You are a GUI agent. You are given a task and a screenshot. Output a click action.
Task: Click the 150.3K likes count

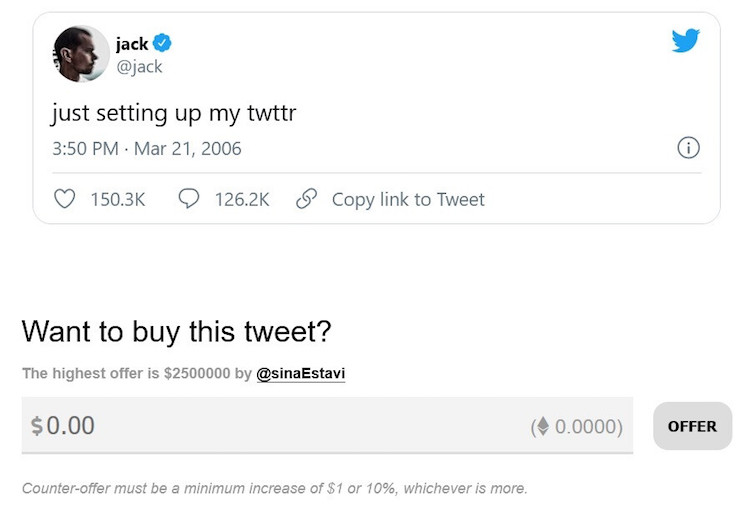[118, 199]
